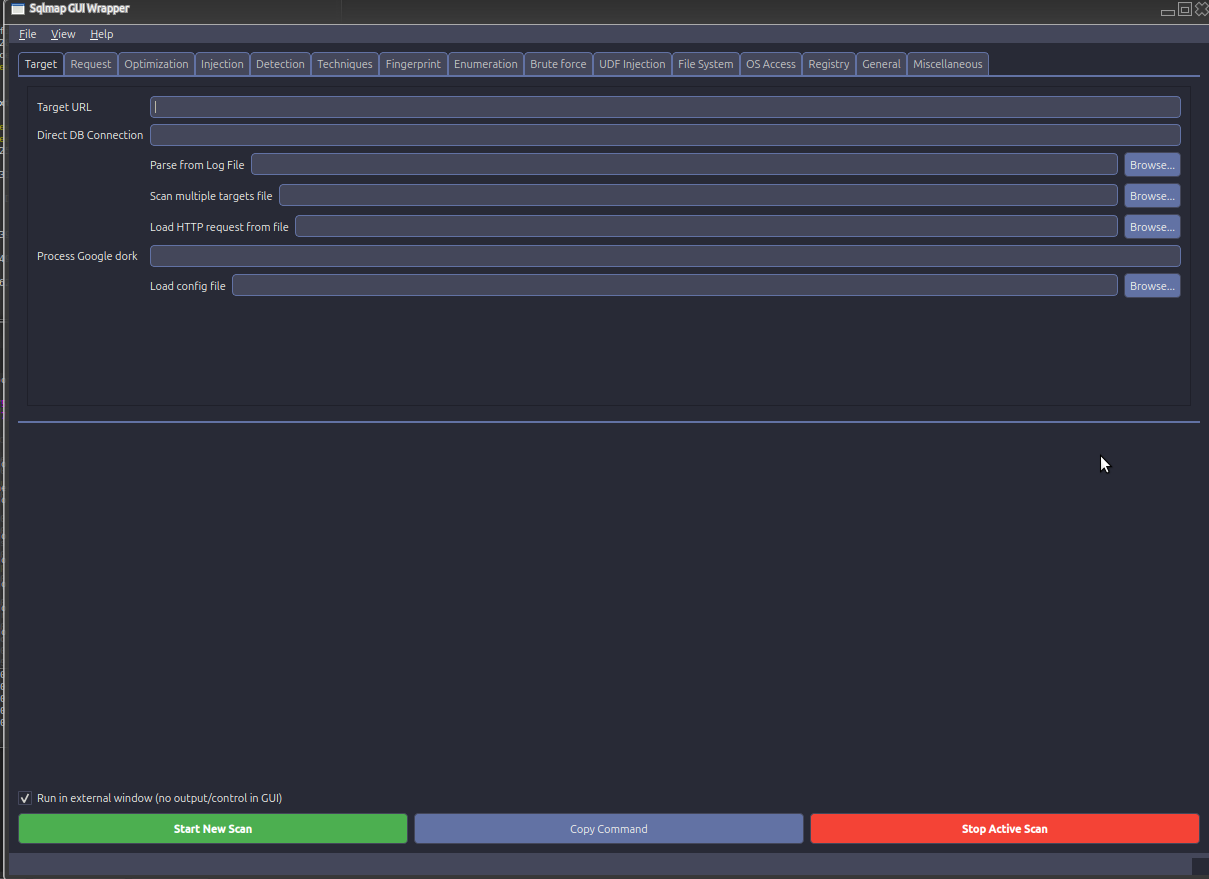Image resolution: width=1209 pixels, height=879 pixels.
Task: Click the Process Google dork field
Action: [665, 256]
